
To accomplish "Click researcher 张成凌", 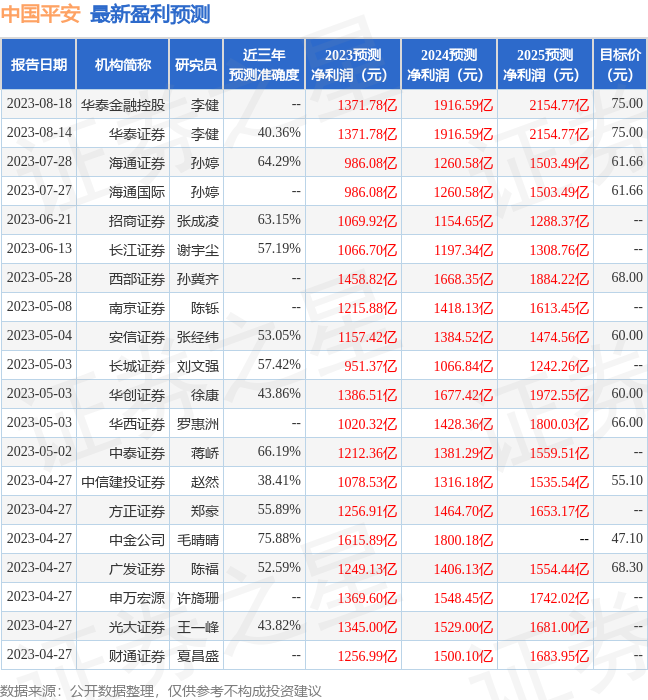I will pos(198,221).
